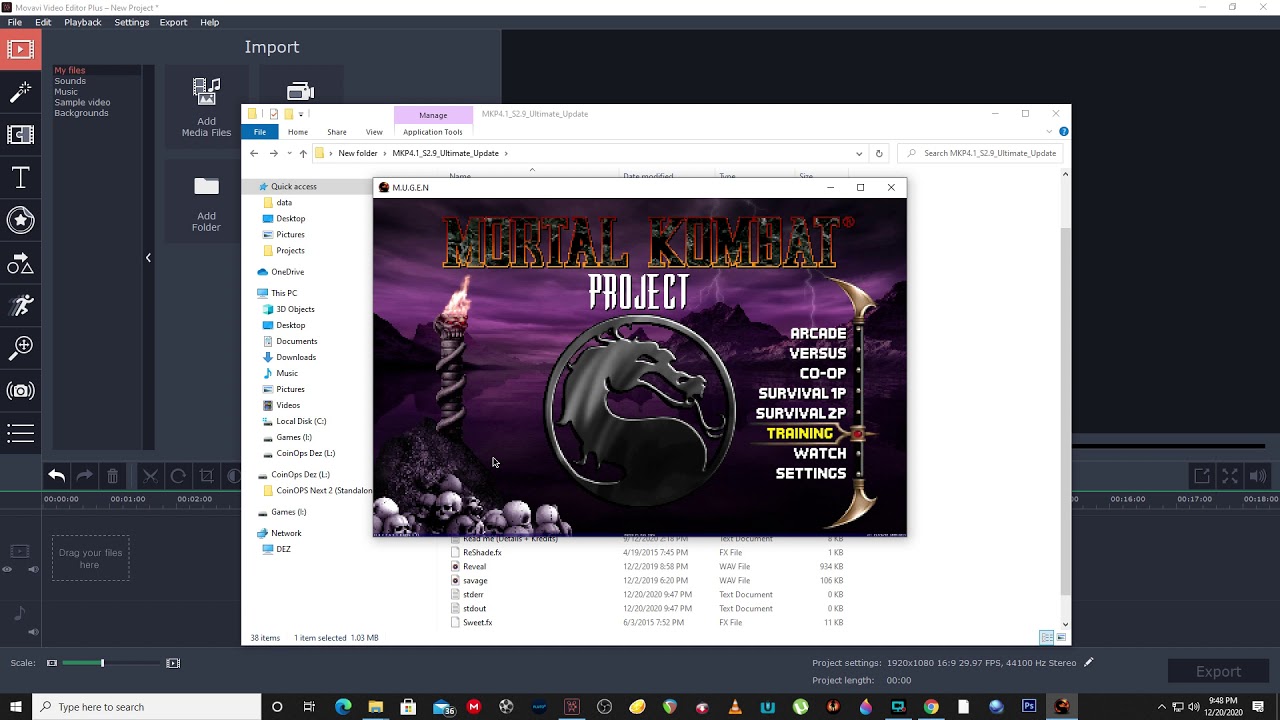Open address bar history dropdown in Explorer
Screen dimensions: 1280x720
pos(858,153)
